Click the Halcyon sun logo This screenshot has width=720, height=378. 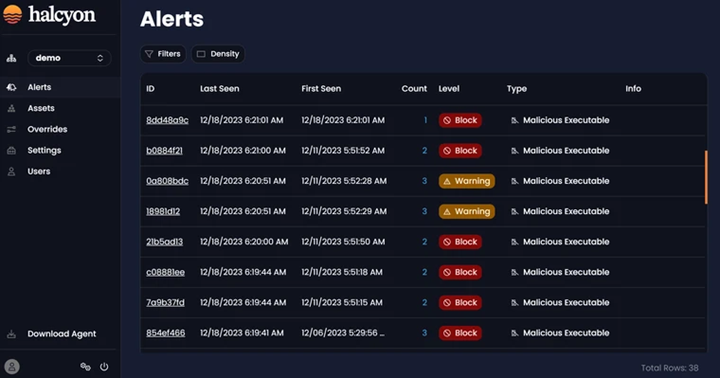coord(12,14)
